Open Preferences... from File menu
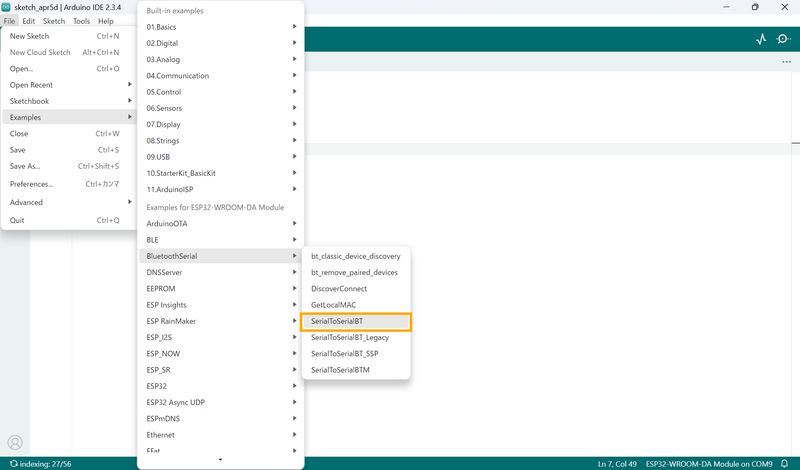Viewport: 800px width, 470px height. (x=68, y=184)
